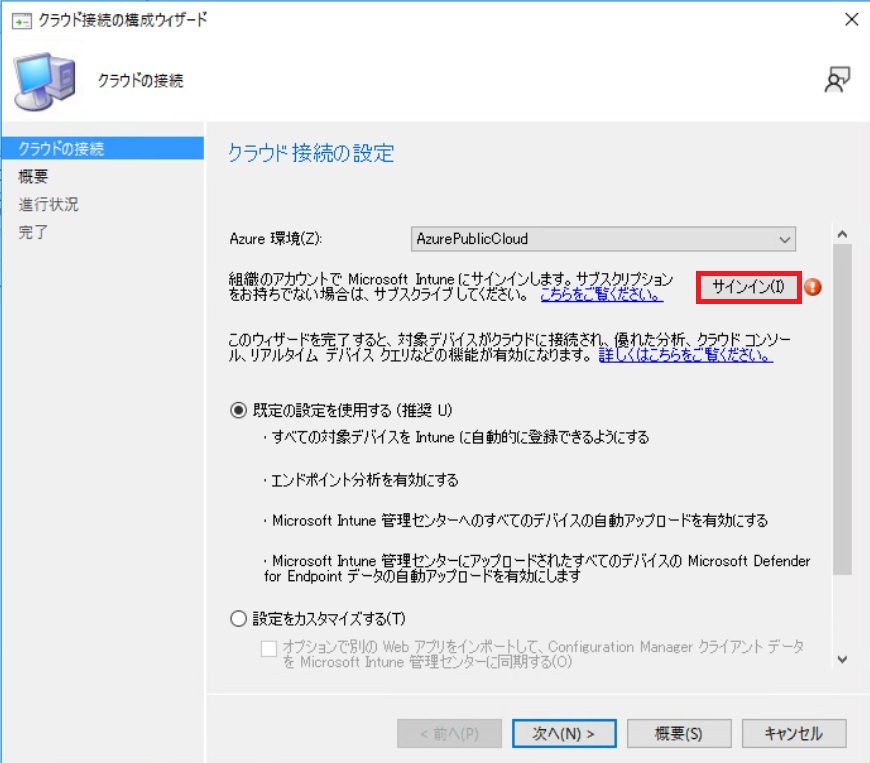This screenshot has width=870, height=763.
Task: Click scrollbar down arrow
Action: [841, 659]
